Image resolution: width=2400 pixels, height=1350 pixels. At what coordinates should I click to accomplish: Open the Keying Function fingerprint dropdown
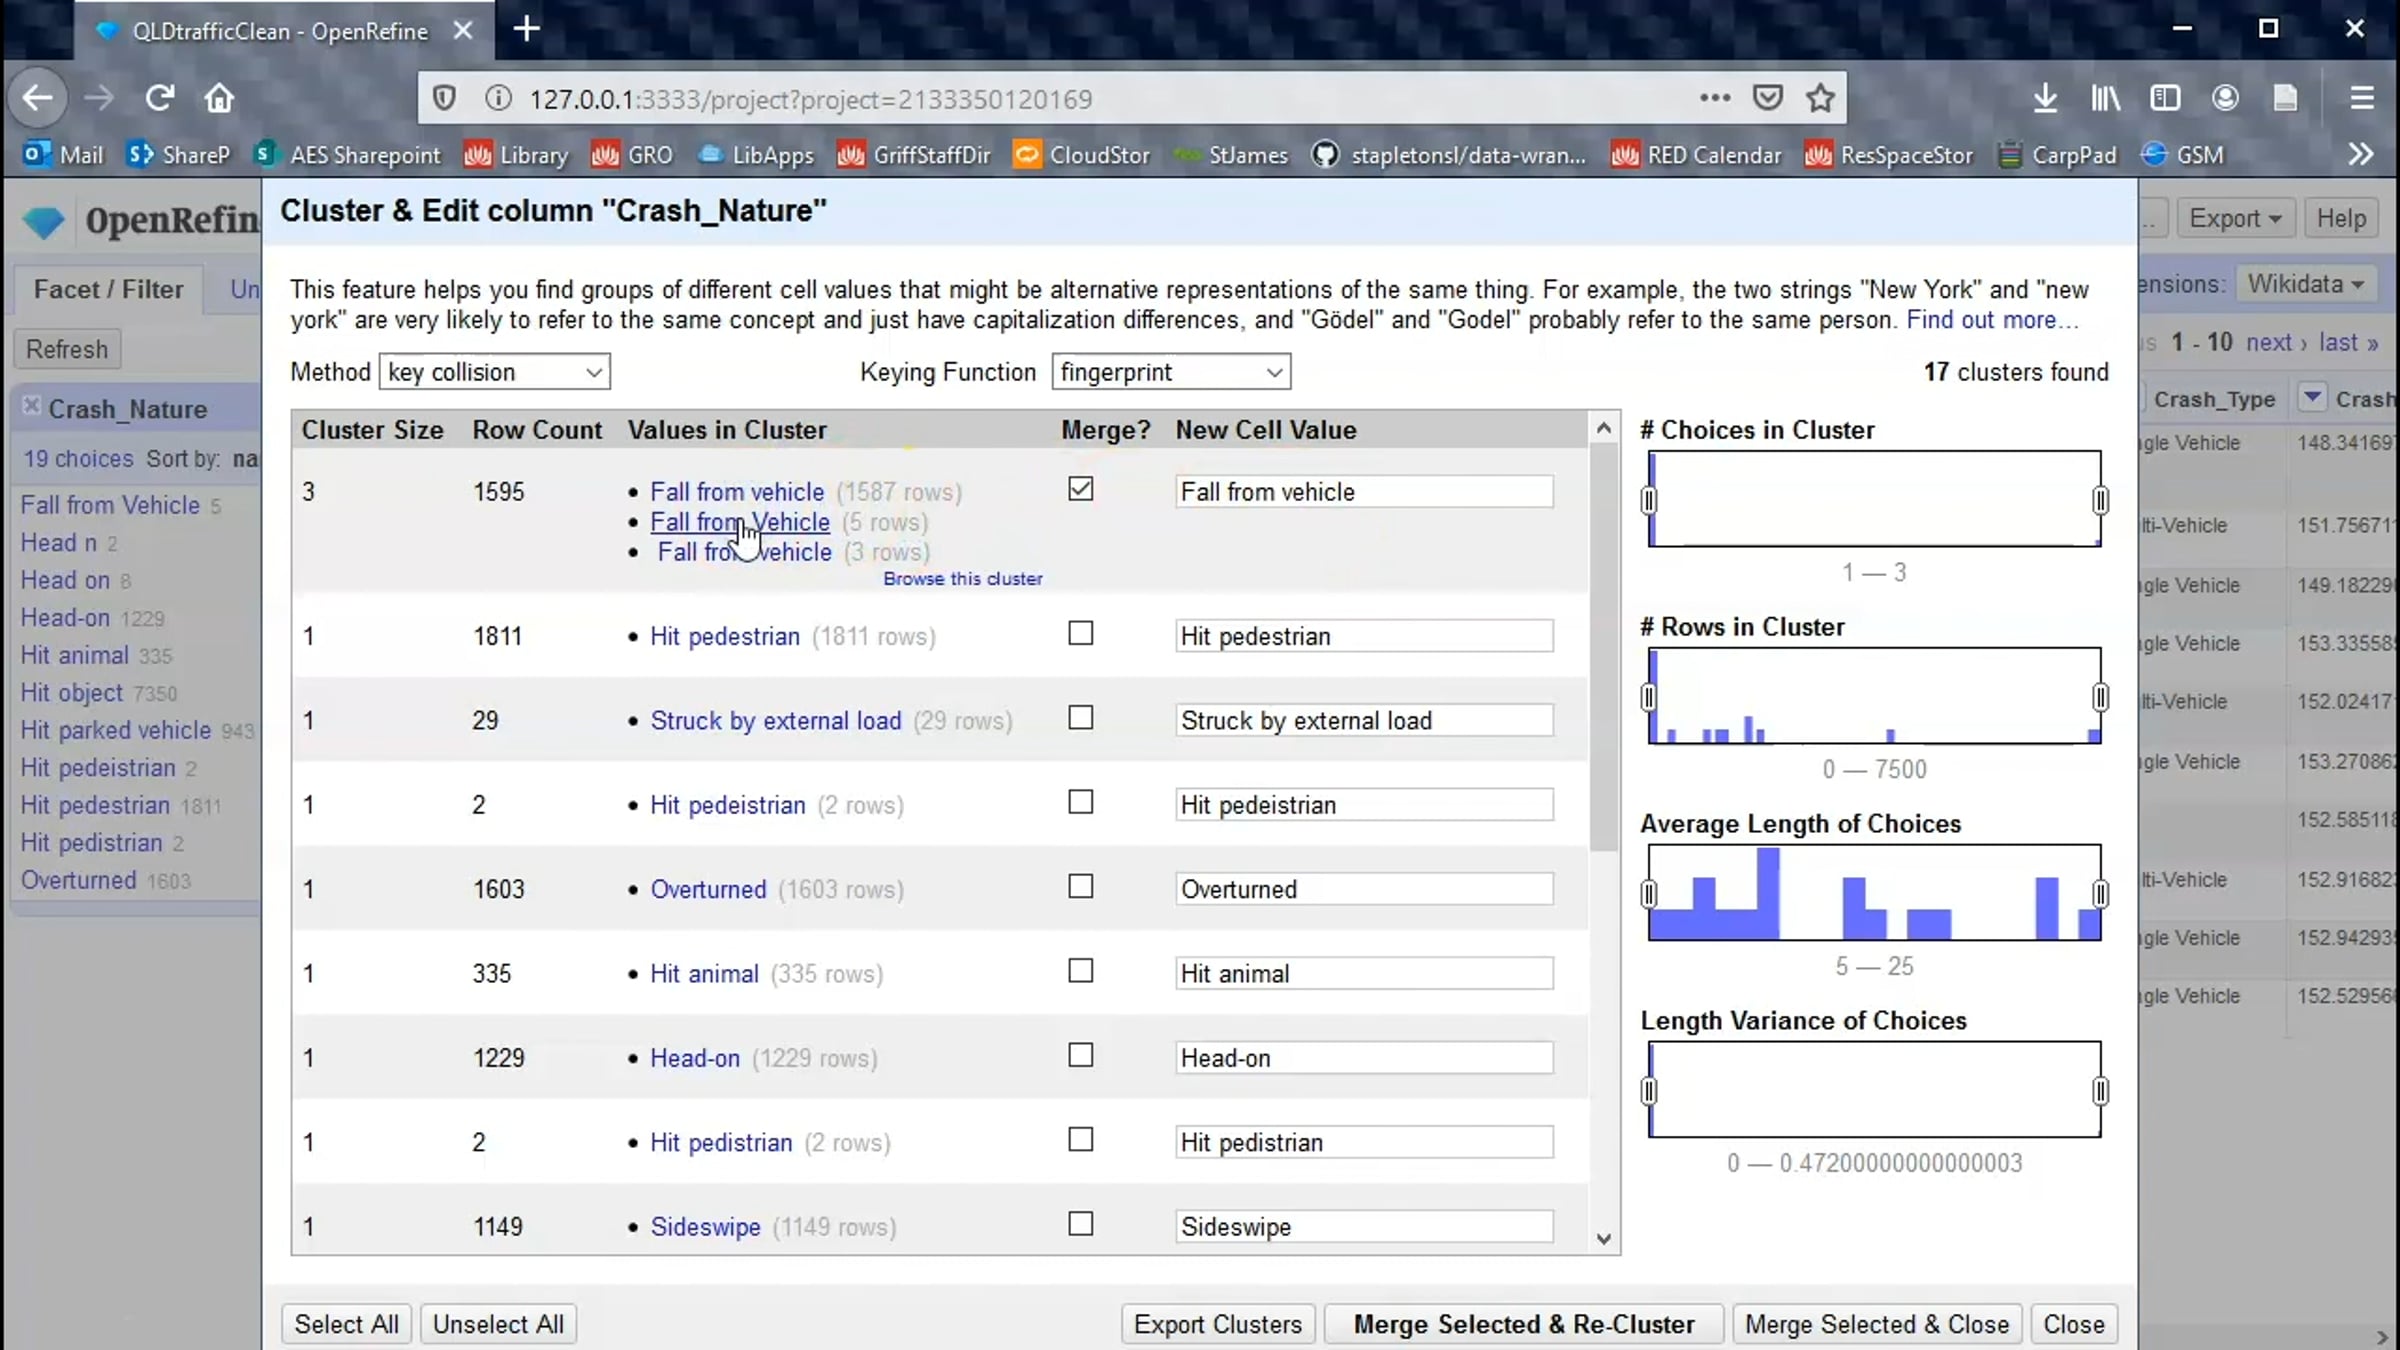(x=1171, y=372)
